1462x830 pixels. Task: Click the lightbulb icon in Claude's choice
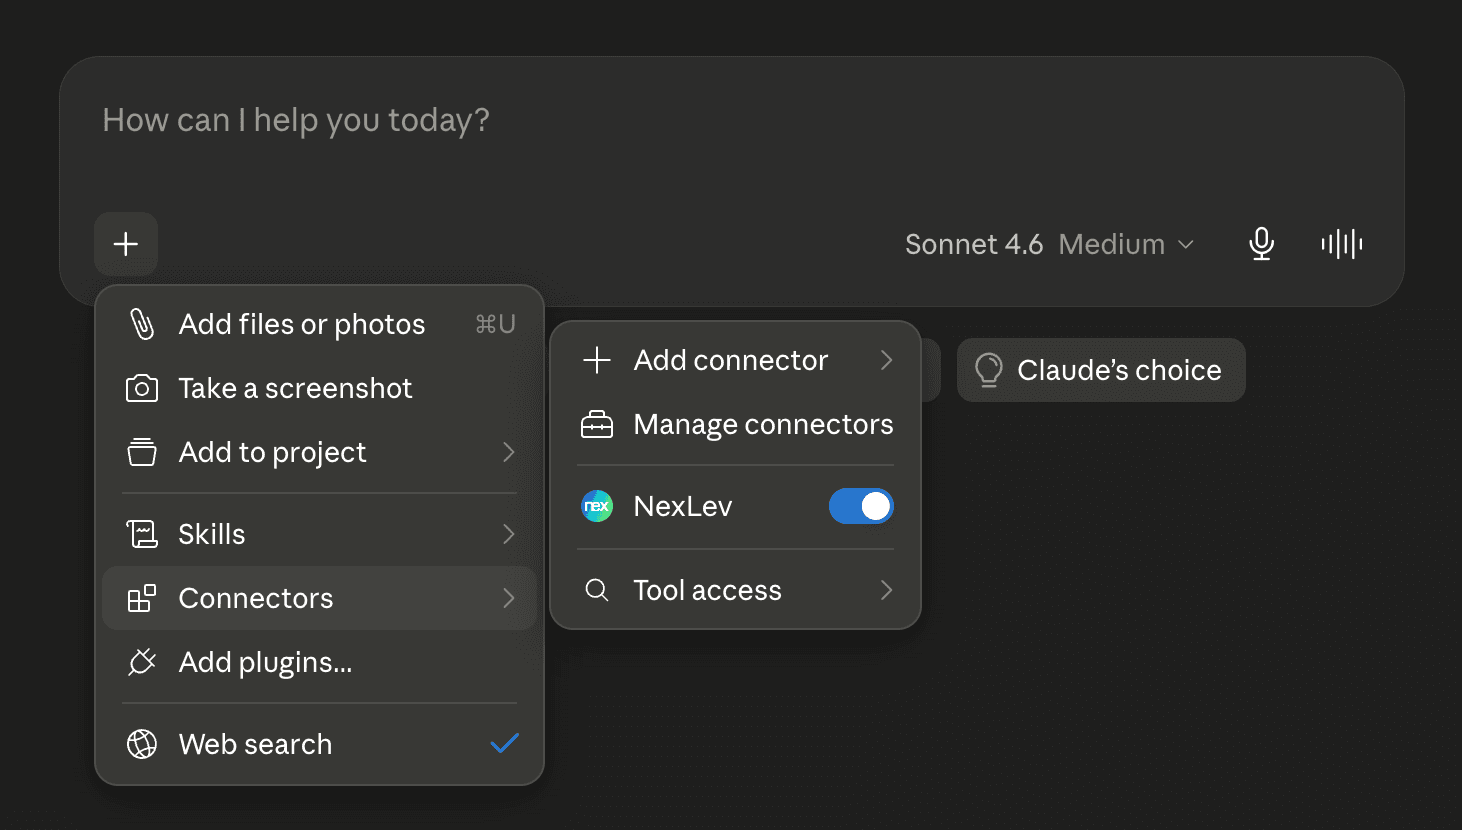click(989, 370)
